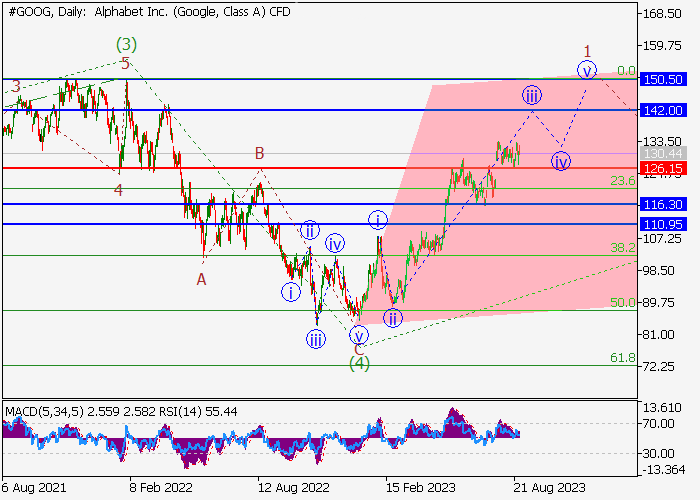This screenshot has width=700, height=500.
Task: Select the 142.00 blue price level tag
Action: click(x=663, y=110)
